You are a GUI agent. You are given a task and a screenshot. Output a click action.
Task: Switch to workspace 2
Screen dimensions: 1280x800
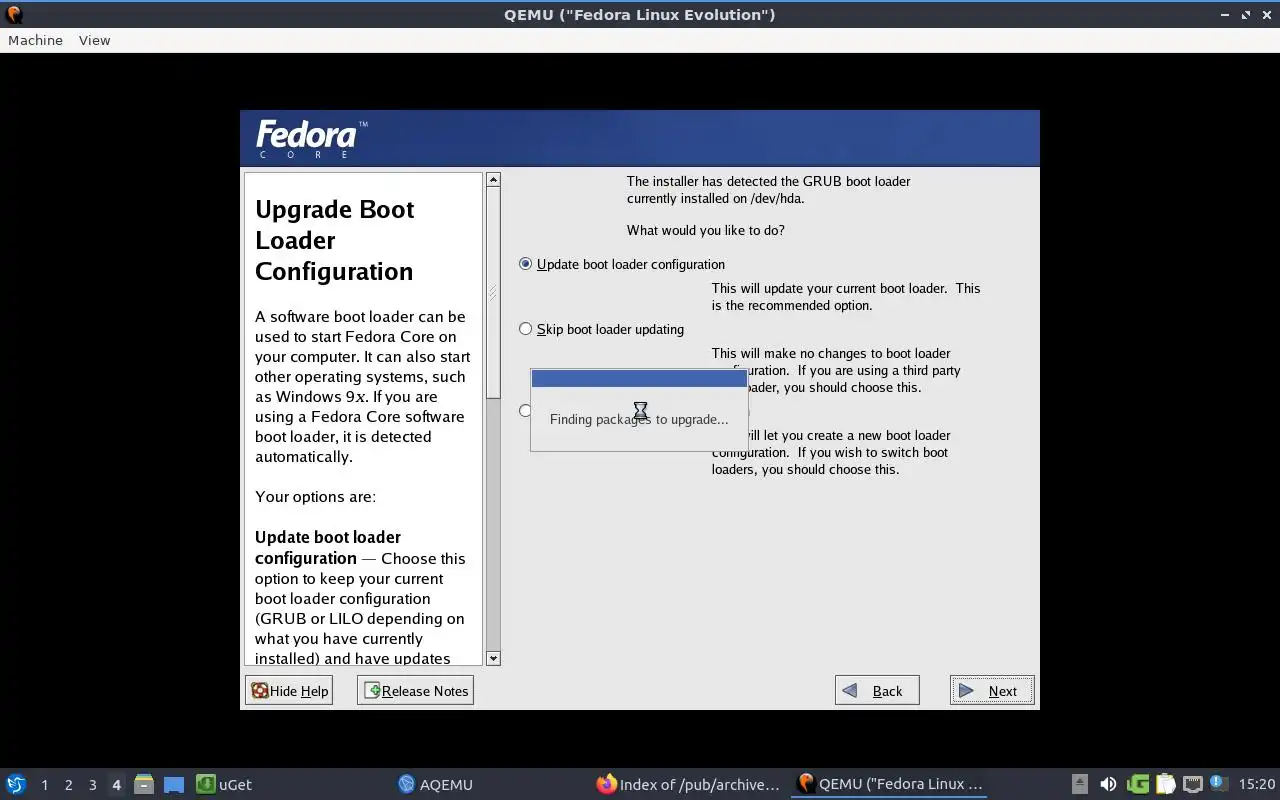(x=68, y=785)
